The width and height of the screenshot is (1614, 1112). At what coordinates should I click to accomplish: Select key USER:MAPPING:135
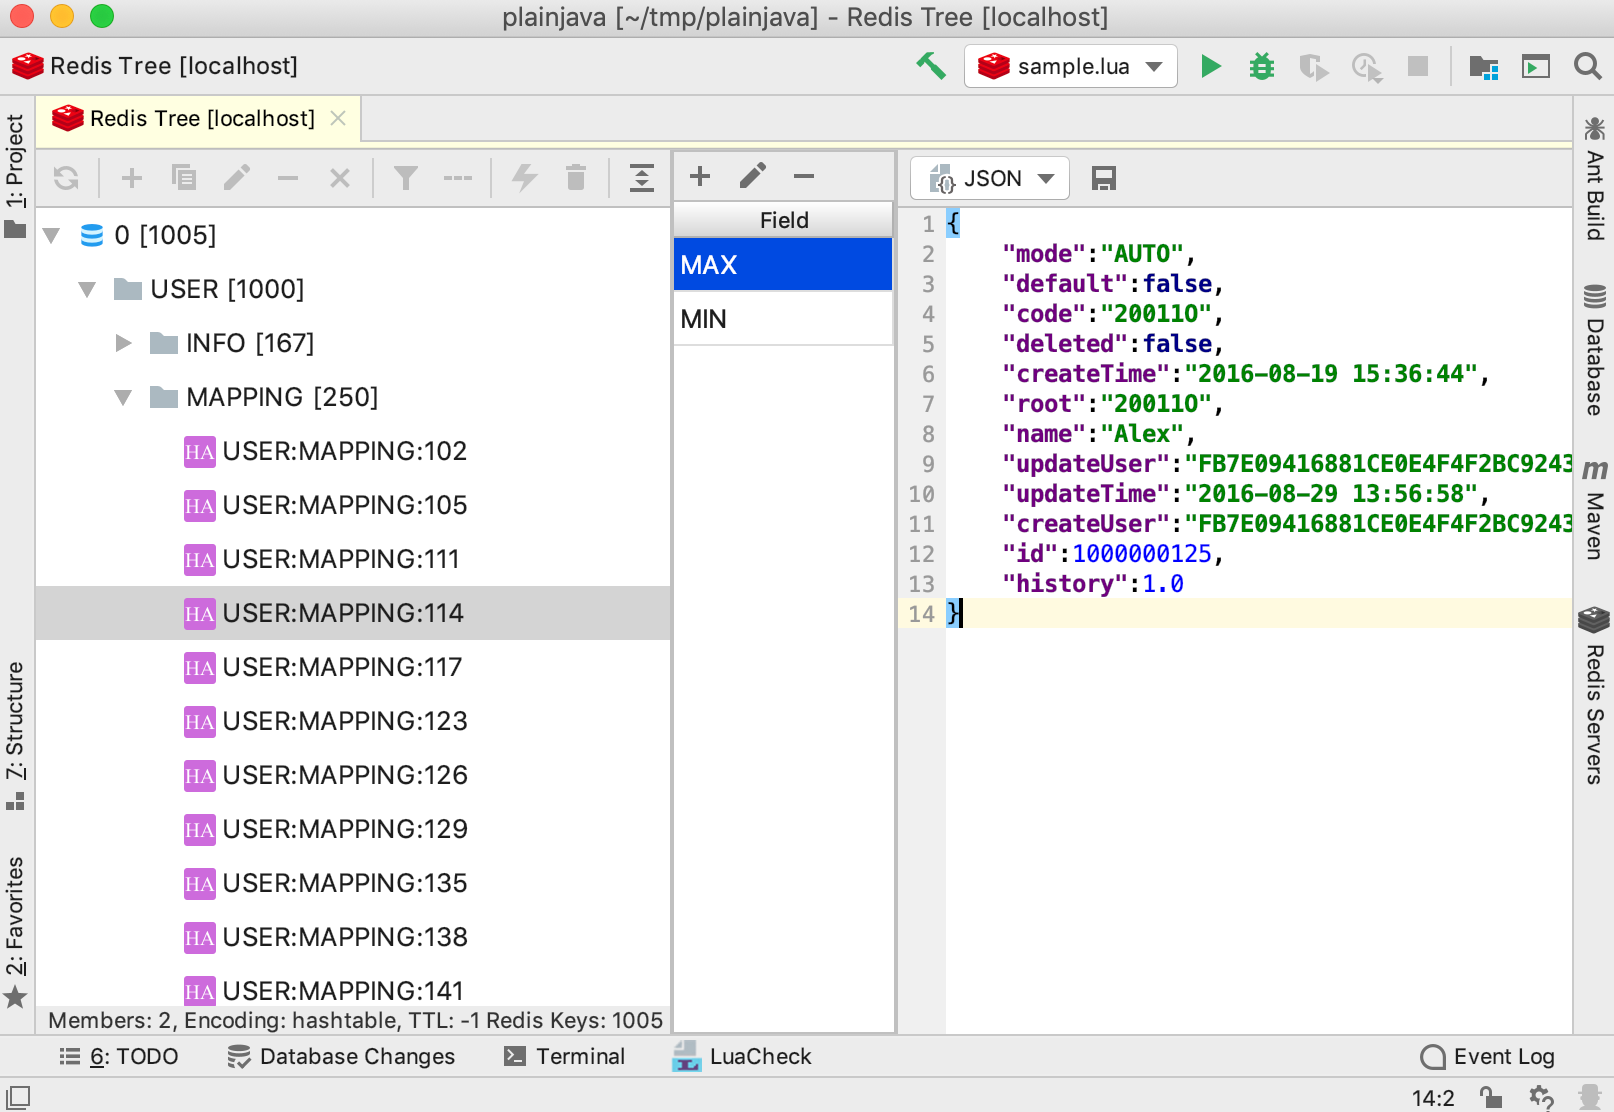pos(345,883)
